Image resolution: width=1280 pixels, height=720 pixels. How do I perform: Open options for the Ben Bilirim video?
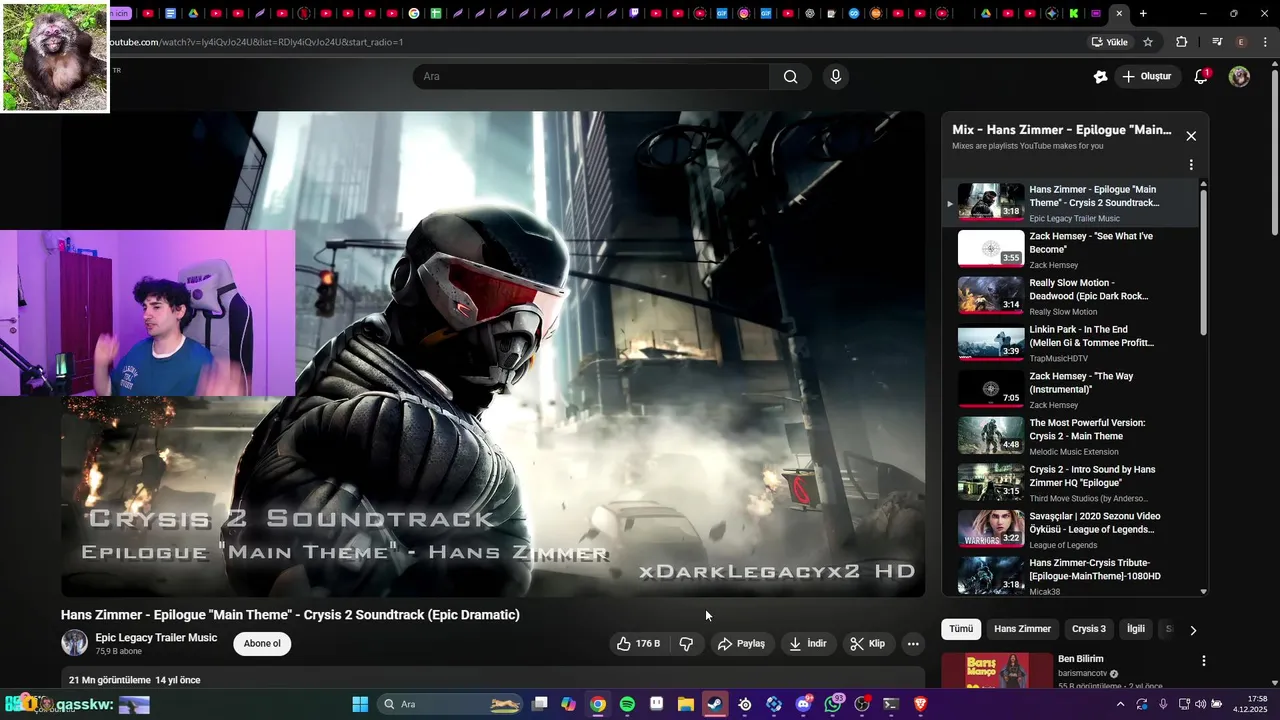[1204, 661]
